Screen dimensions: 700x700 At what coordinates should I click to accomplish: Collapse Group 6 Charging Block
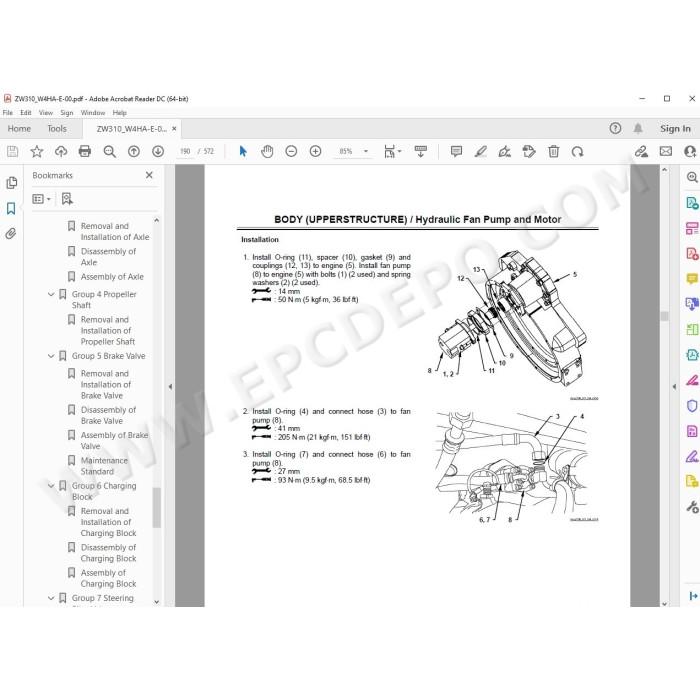51,486
